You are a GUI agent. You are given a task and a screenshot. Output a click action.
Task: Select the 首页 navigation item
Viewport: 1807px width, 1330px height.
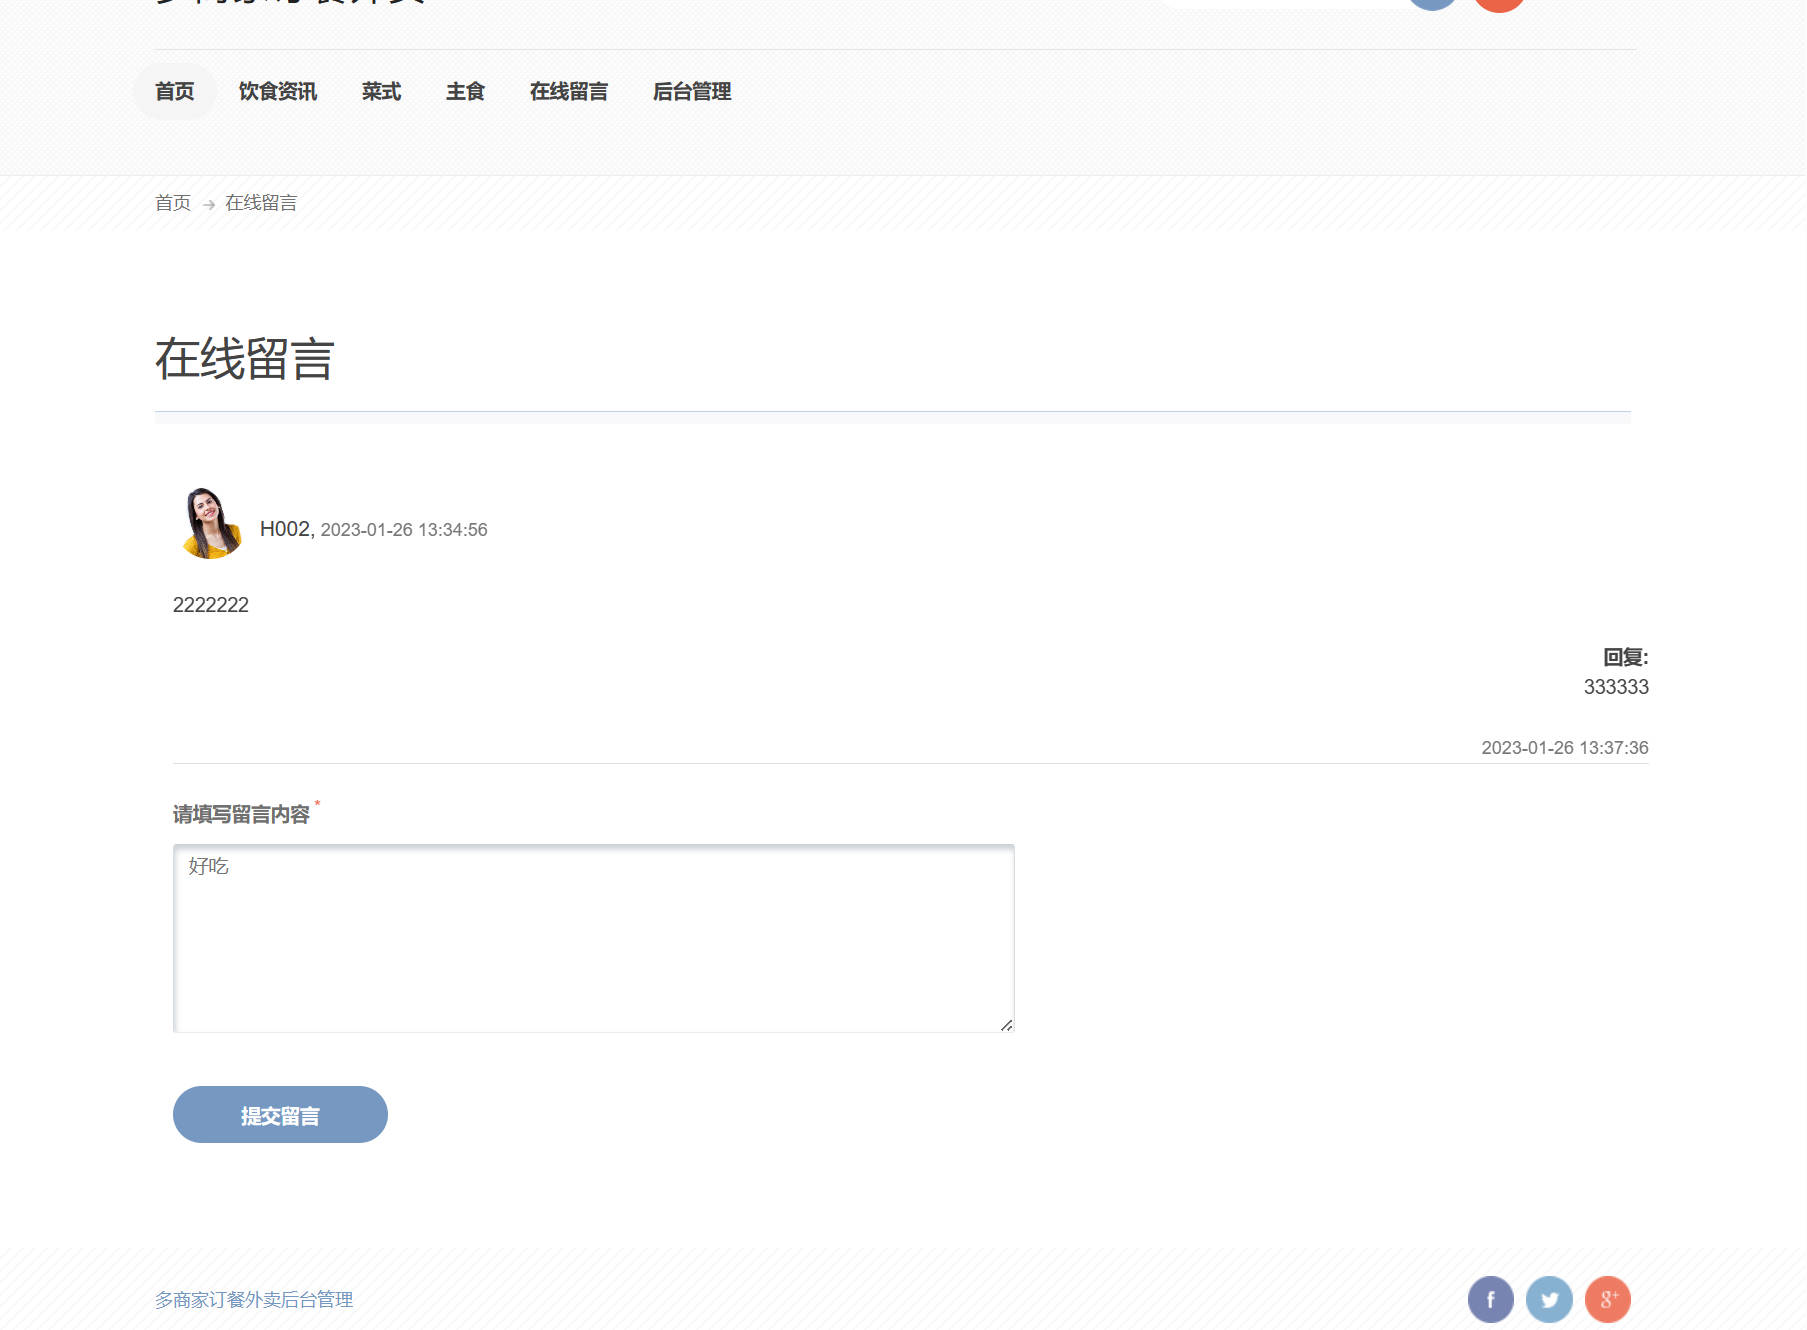(174, 91)
